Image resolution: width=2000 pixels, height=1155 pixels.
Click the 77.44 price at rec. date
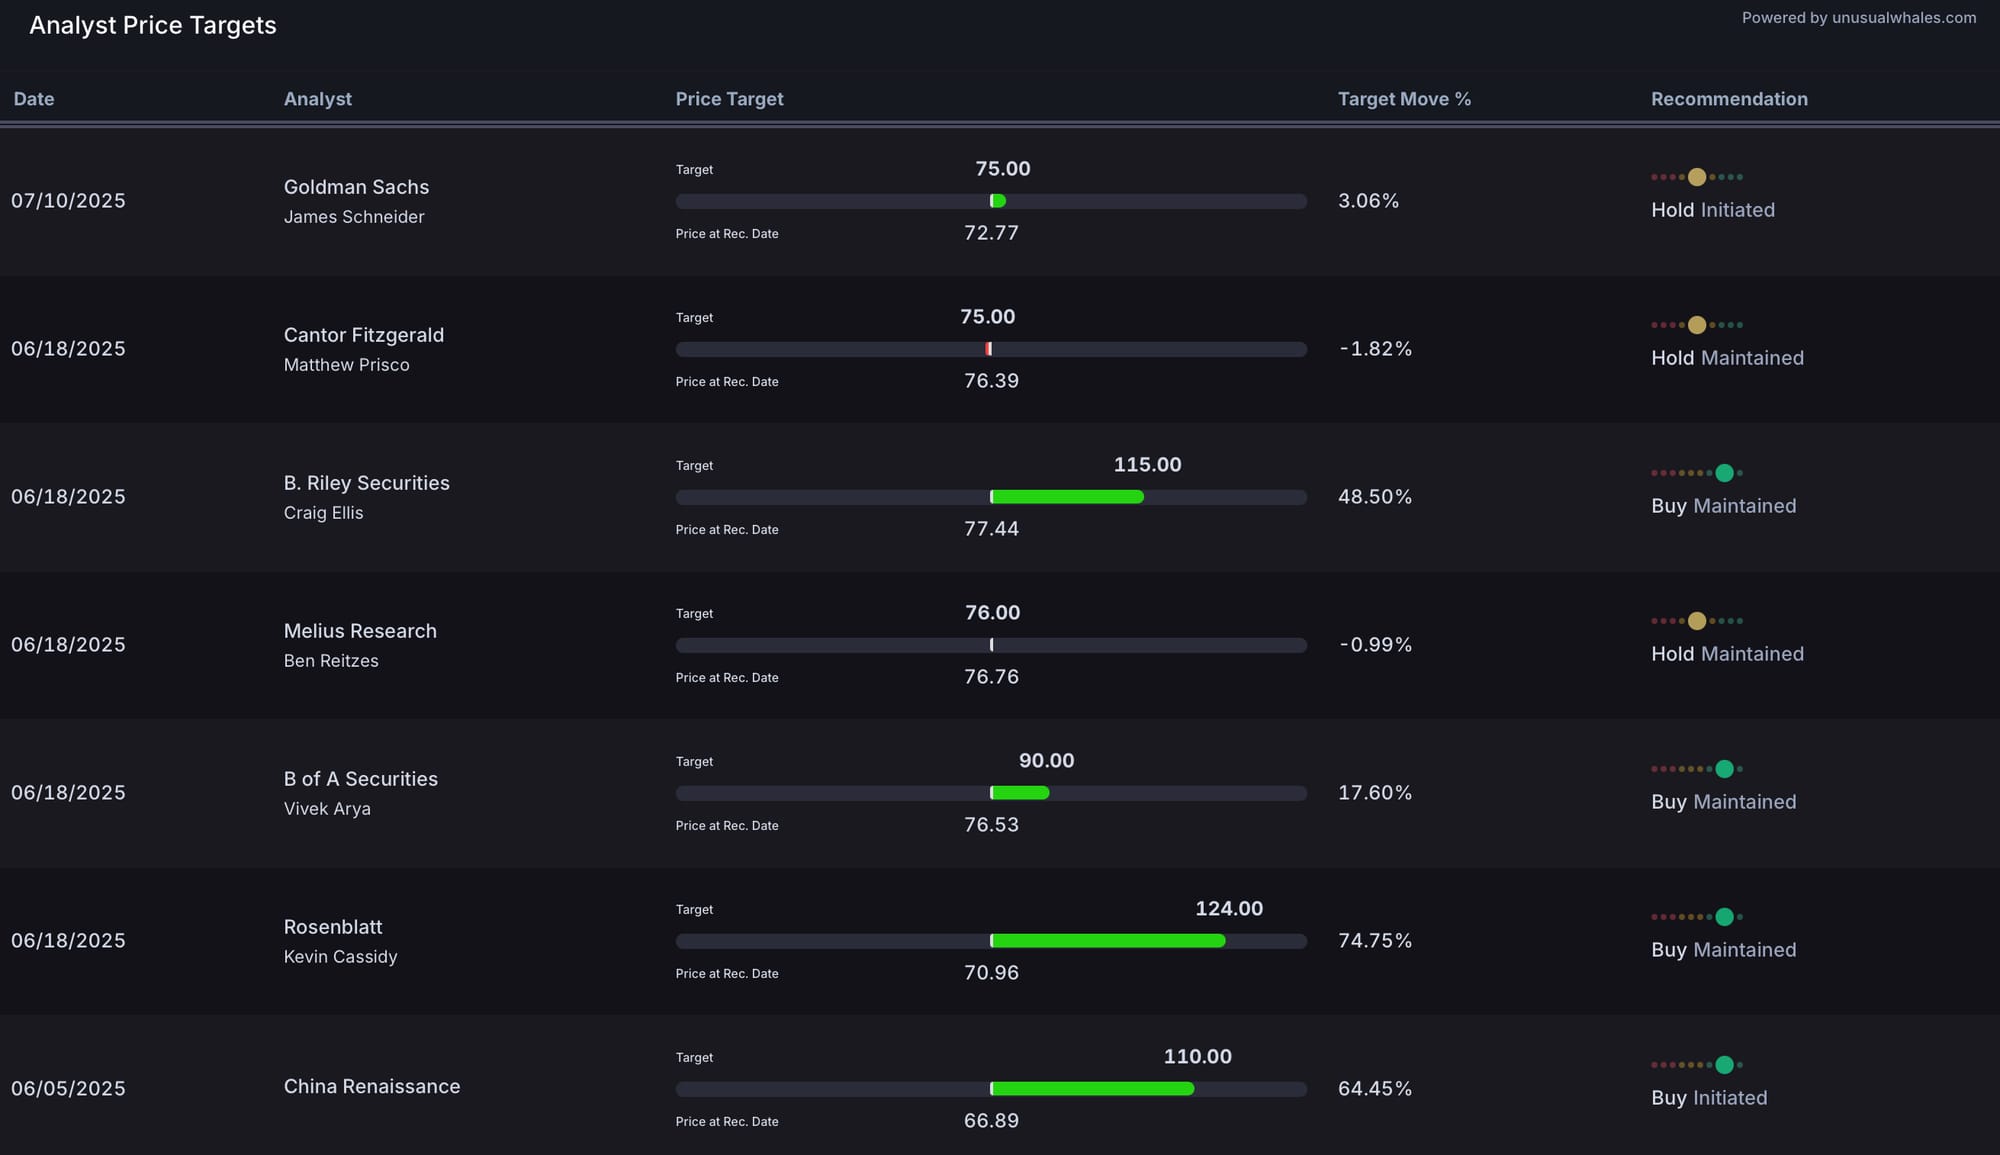991,529
